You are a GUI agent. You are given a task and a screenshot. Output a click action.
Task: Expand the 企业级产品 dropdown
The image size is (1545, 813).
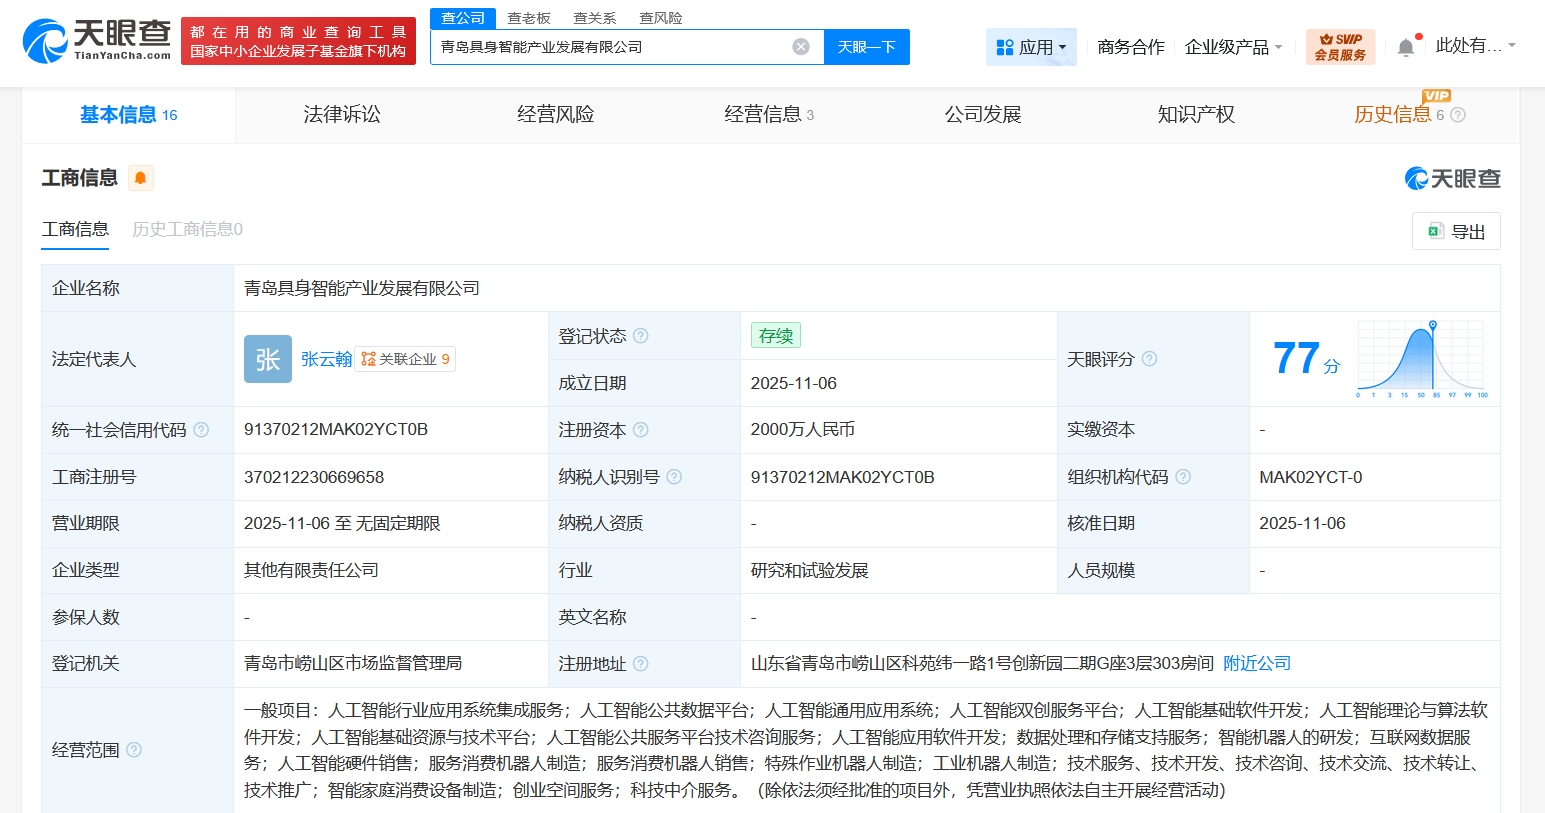coord(1233,46)
